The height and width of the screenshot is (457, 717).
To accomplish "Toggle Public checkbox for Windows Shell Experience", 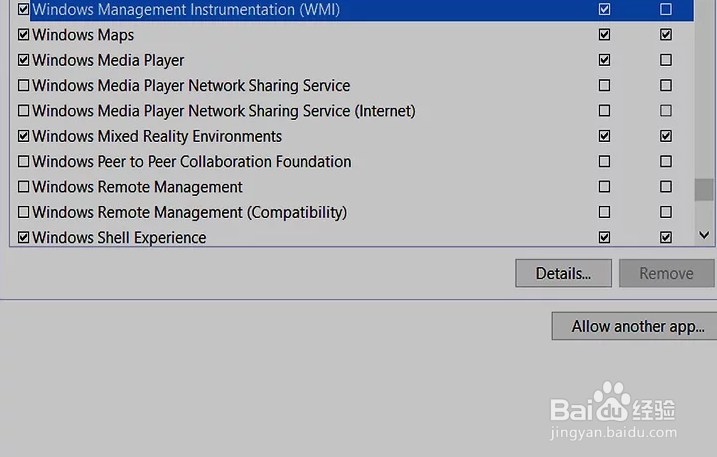I will click(x=666, y=237).
